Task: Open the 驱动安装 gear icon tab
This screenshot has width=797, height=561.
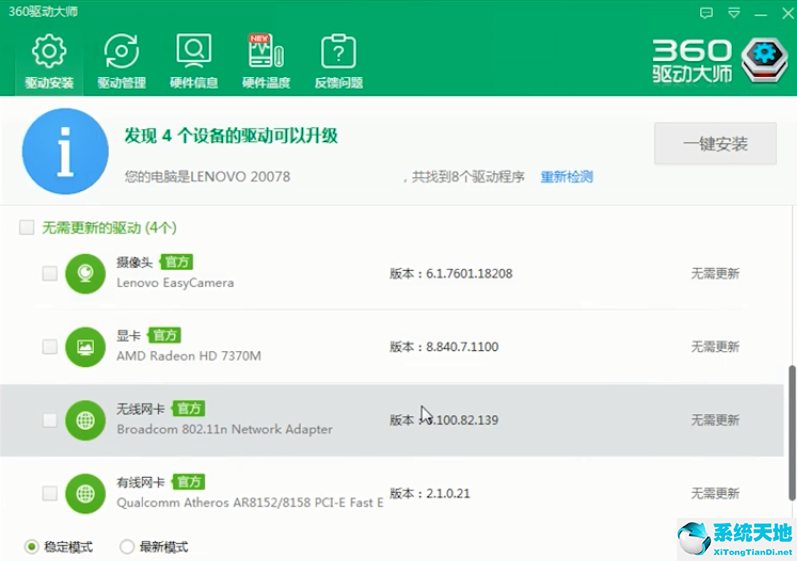Action: tap(49, 61)
